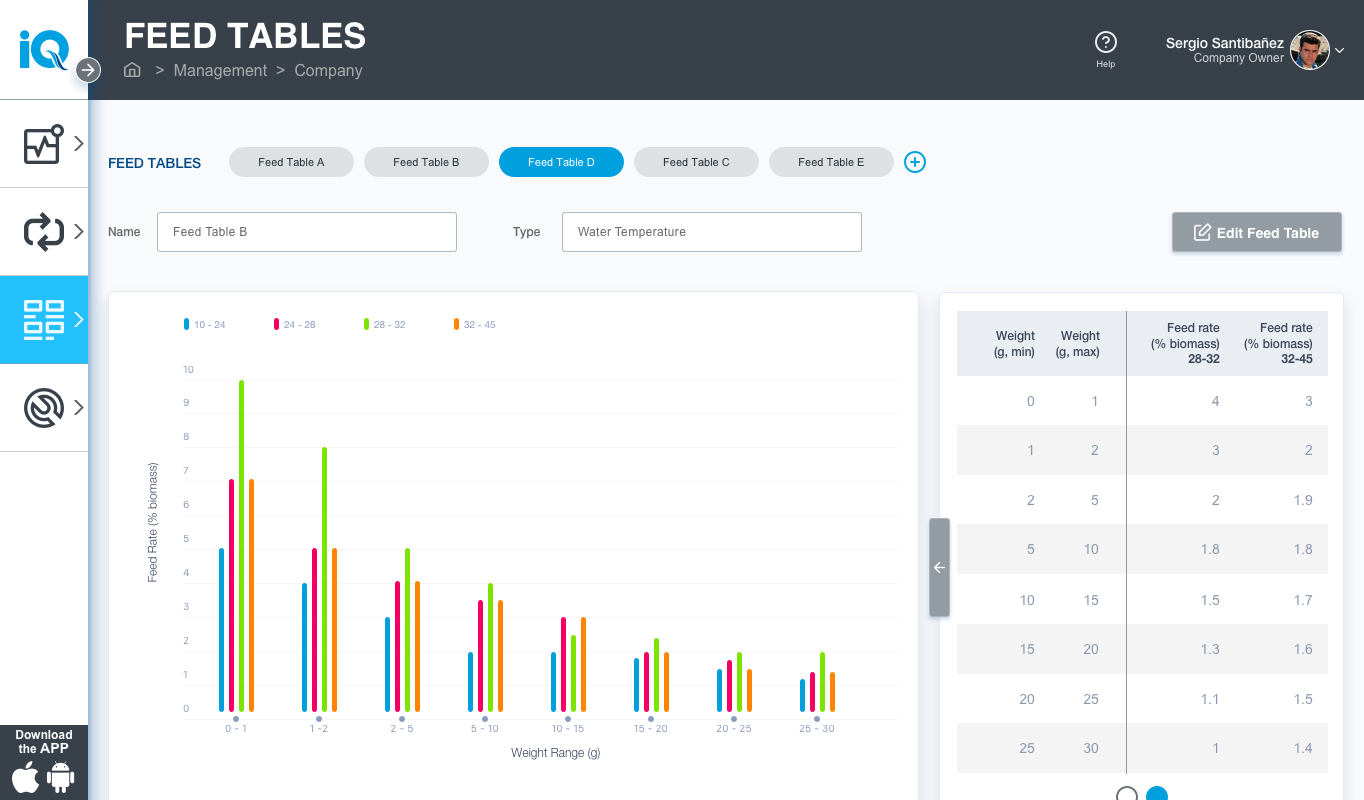The image size is (1364, 800).
Task: Click the home breadcrumb icon
Action: [x=132, y=70]
